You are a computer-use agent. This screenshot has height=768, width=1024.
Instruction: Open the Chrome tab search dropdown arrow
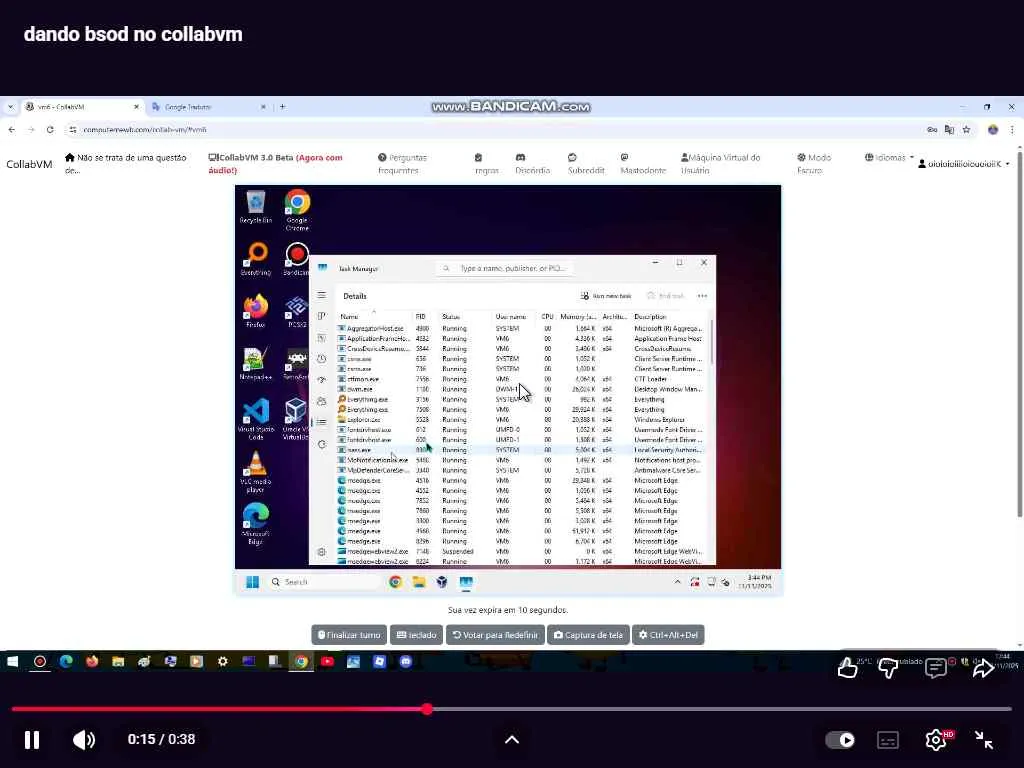tap(10, 106)
